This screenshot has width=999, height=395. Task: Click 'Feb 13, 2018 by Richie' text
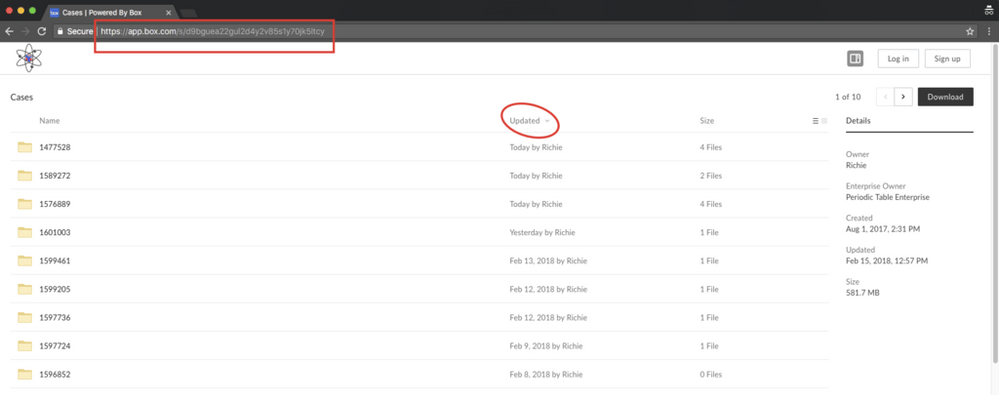coord(548,261)
